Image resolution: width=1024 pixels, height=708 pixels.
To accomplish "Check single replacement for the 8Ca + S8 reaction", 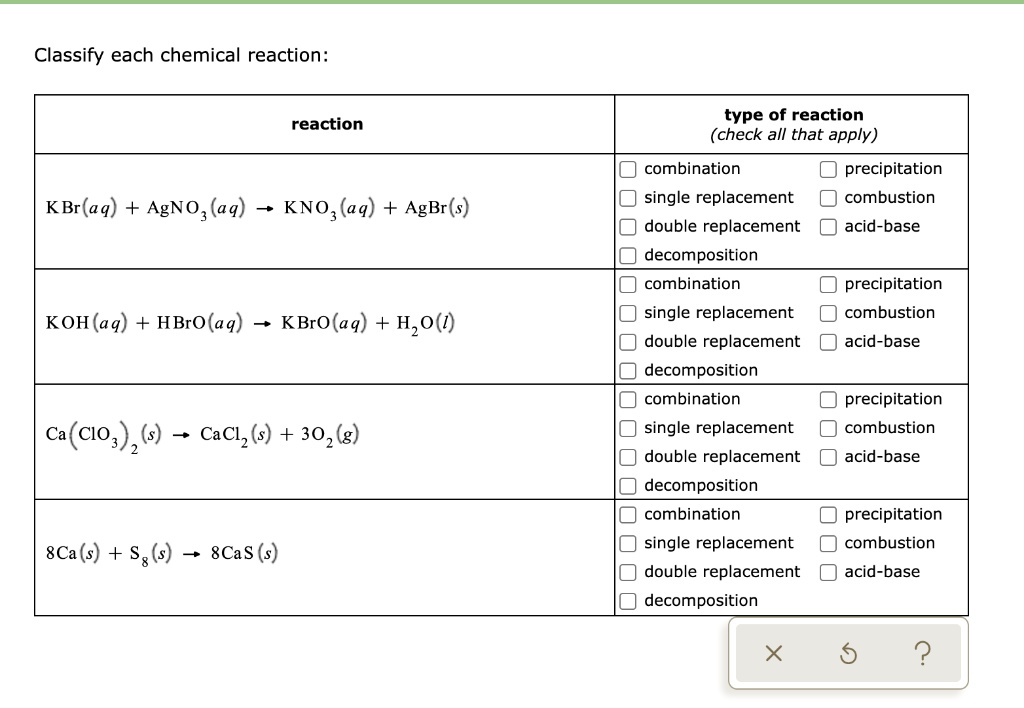I will pos(628,543).
